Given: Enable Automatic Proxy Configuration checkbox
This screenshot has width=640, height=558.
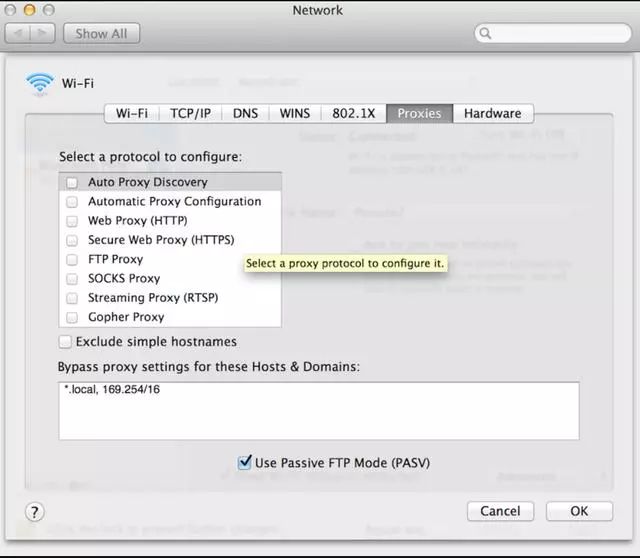Looking at the screenshot, I should pyautogui.click(x=72, y=202).
